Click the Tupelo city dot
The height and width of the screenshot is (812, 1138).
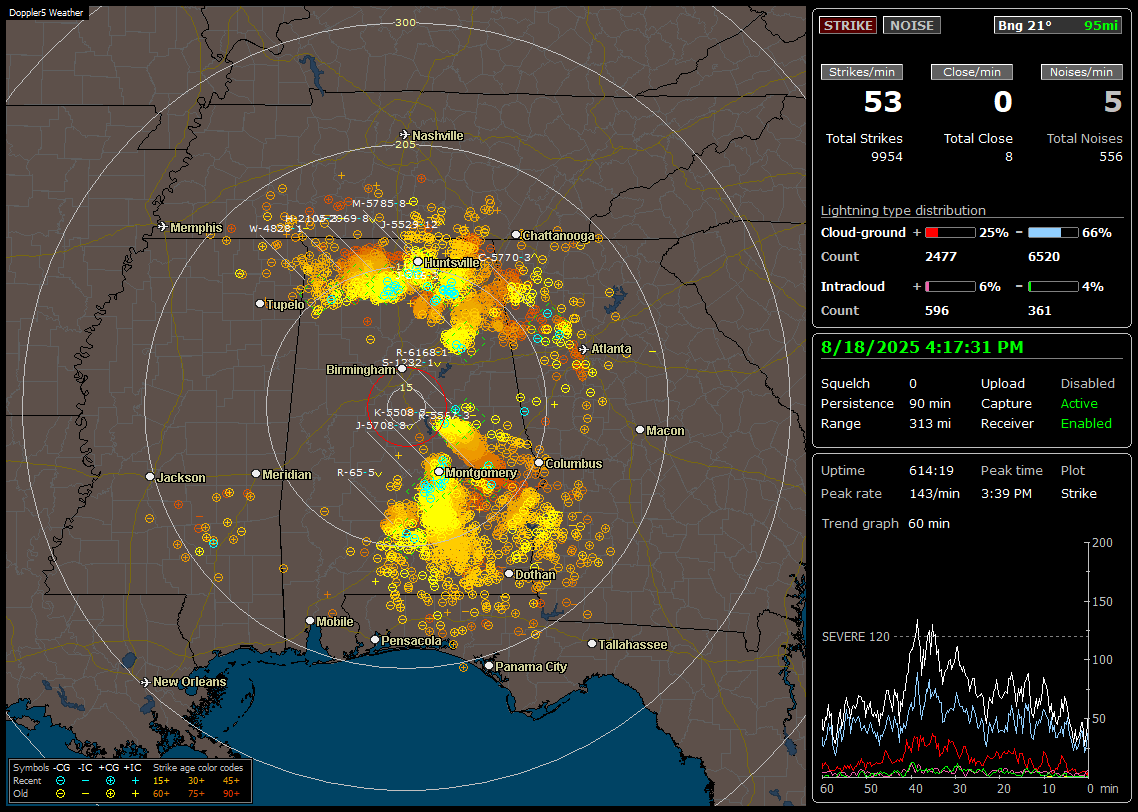point(260,303)
